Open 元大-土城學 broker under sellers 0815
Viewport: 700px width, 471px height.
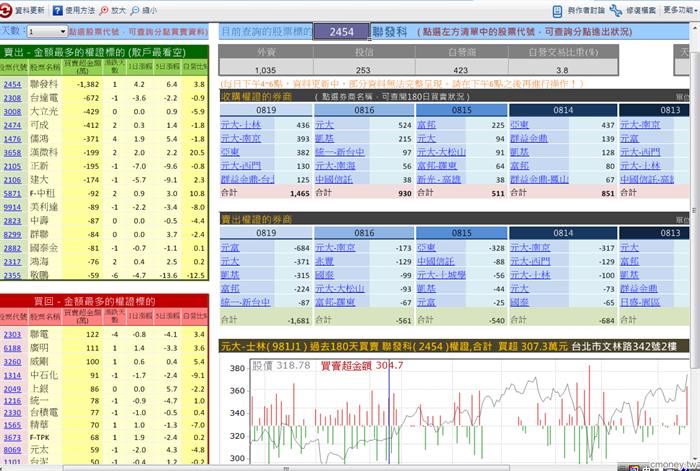(442, 275)
